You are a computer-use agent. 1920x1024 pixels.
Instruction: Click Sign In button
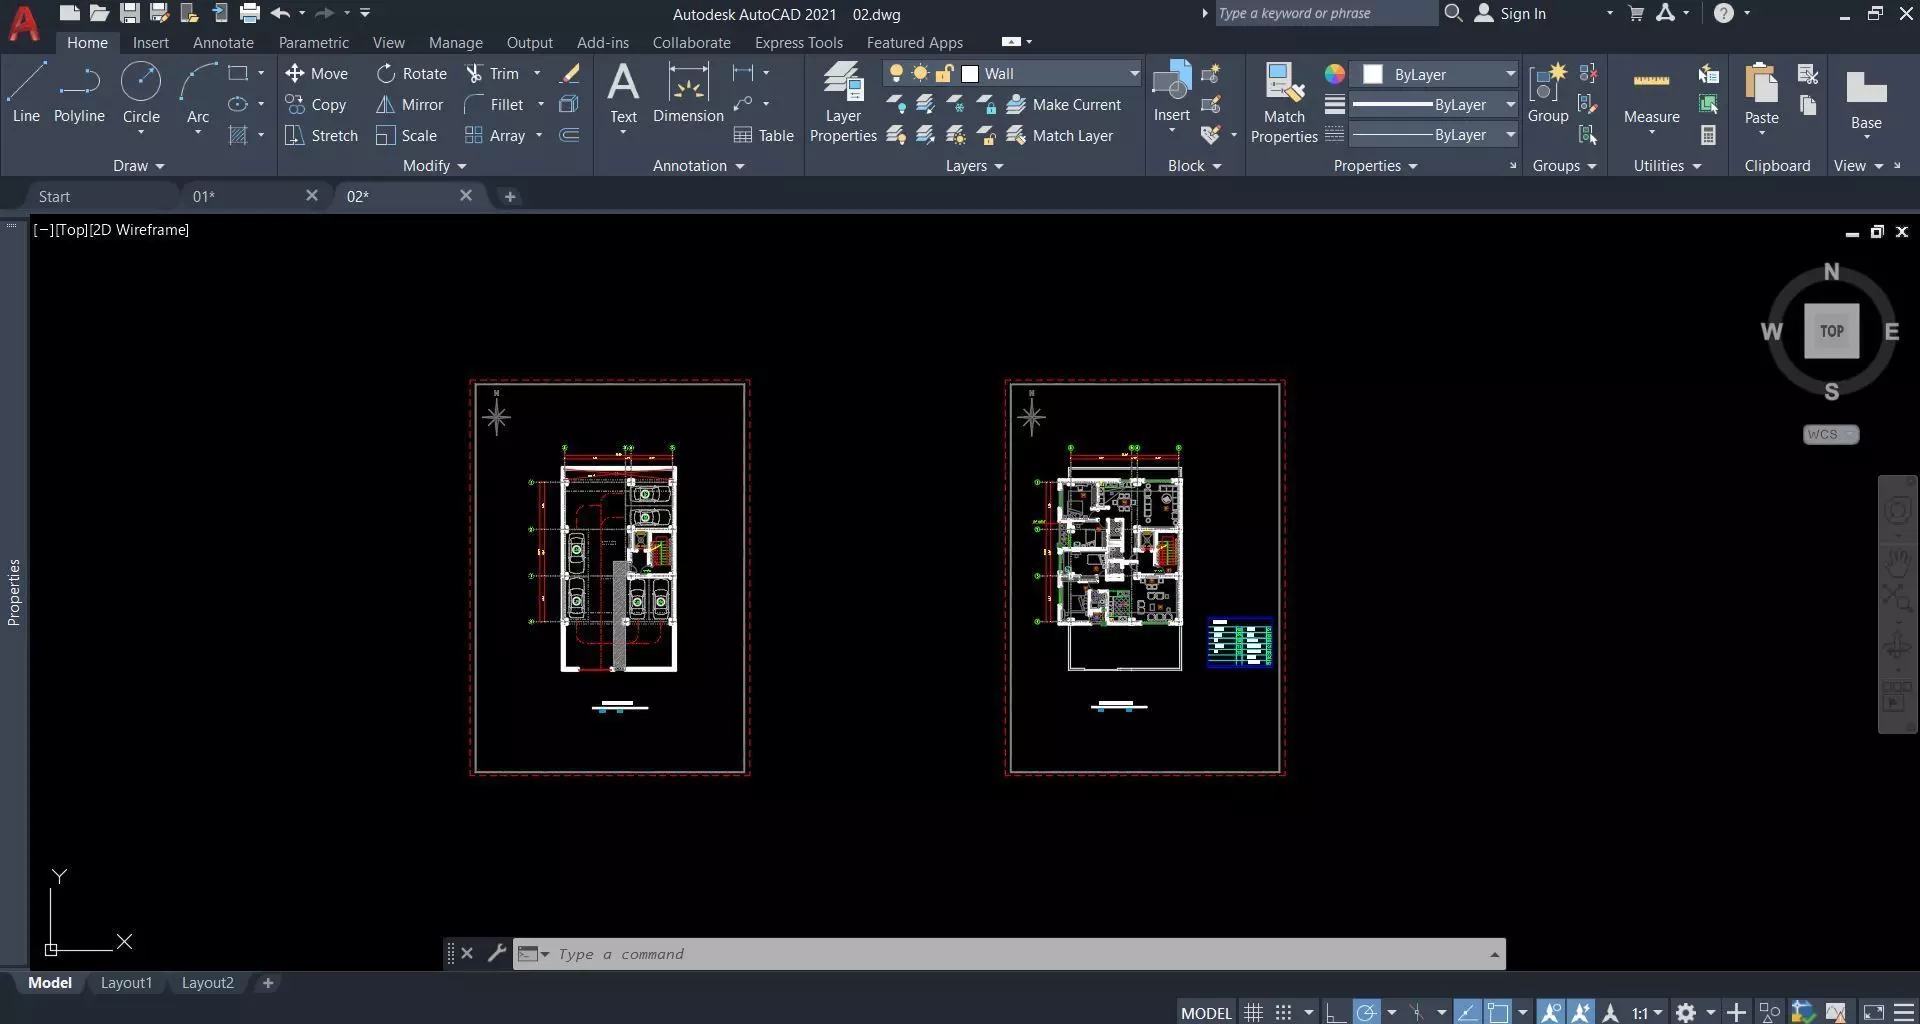click(x=1511, y=13)
